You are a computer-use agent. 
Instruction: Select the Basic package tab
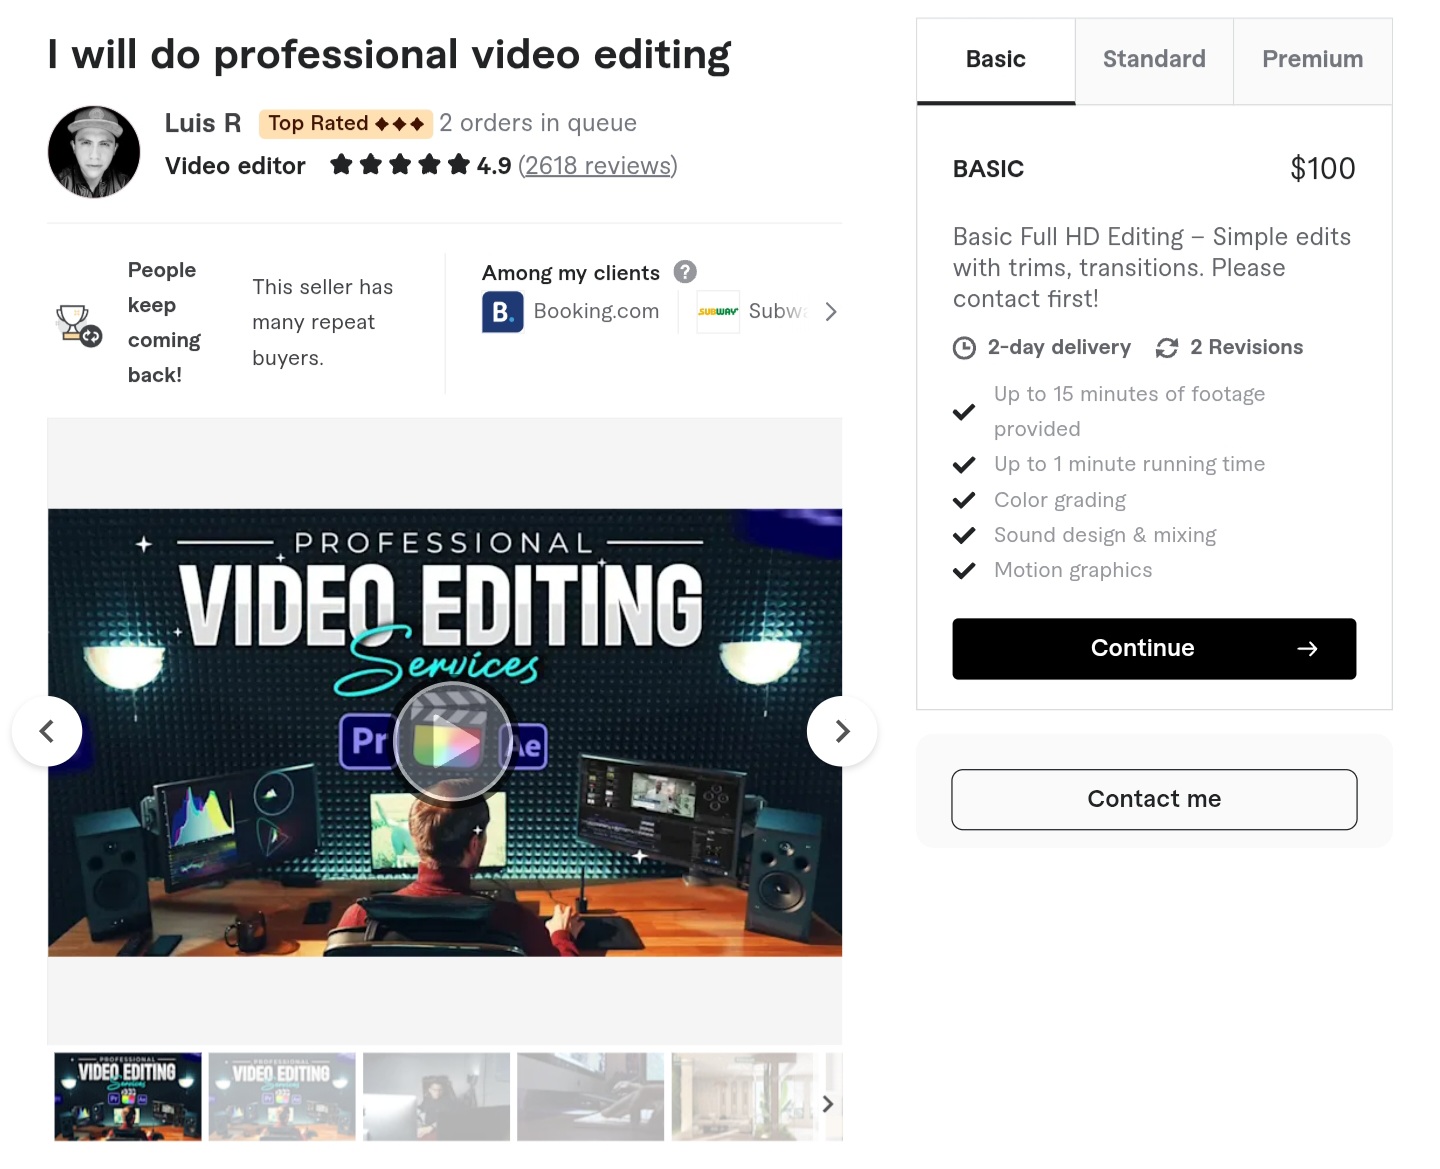click(995, 60)
